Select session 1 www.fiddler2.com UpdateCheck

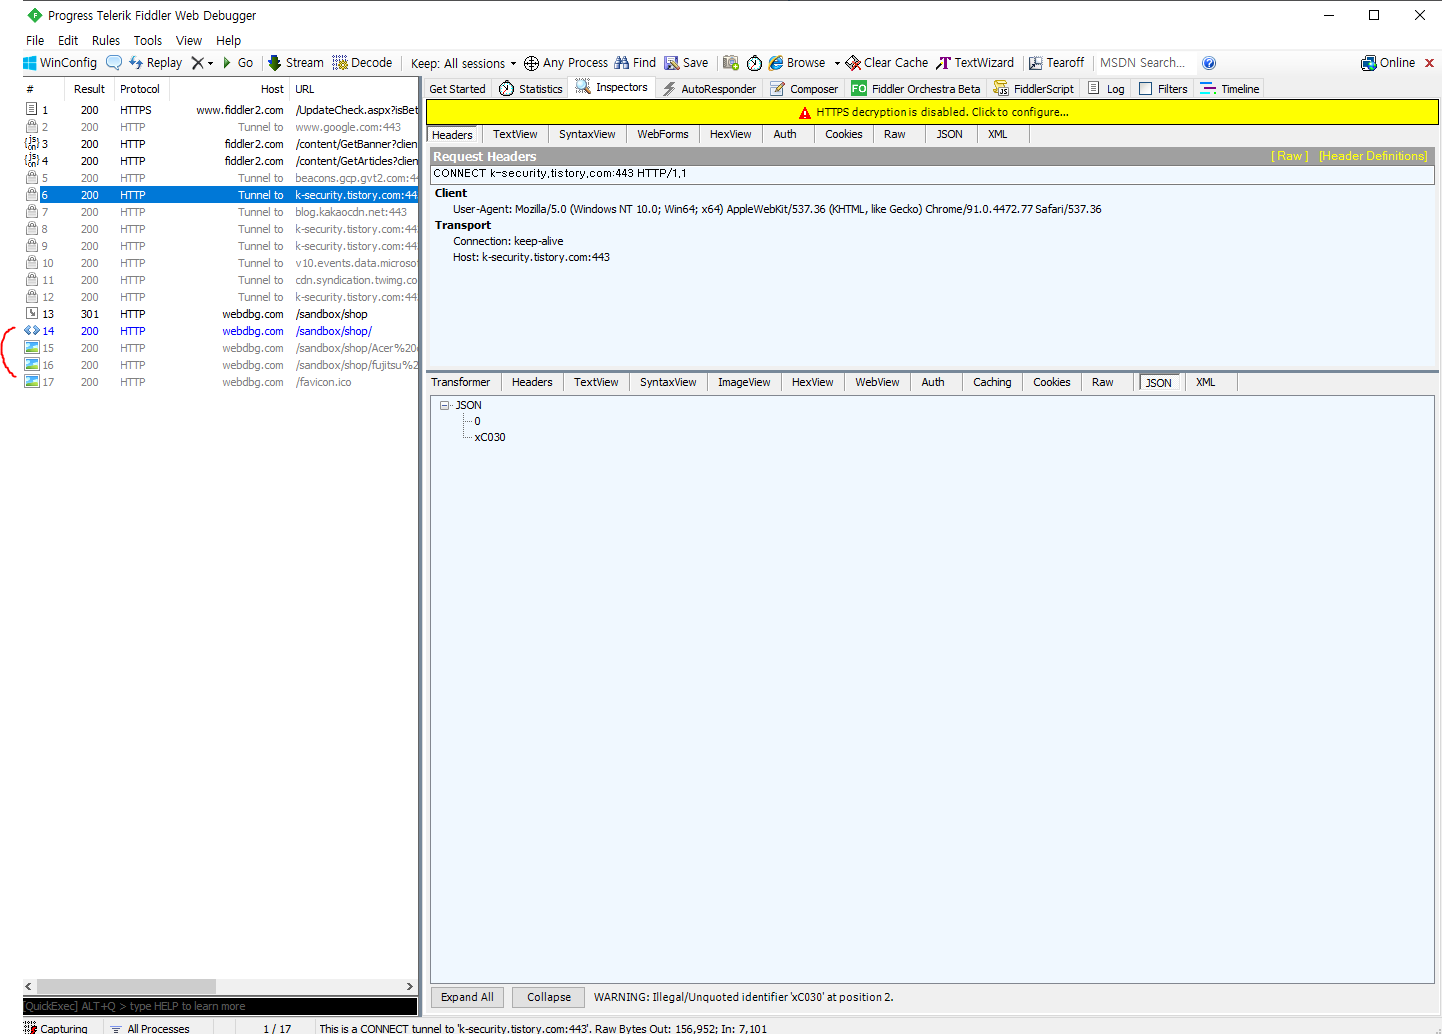(x=220, y=110)
